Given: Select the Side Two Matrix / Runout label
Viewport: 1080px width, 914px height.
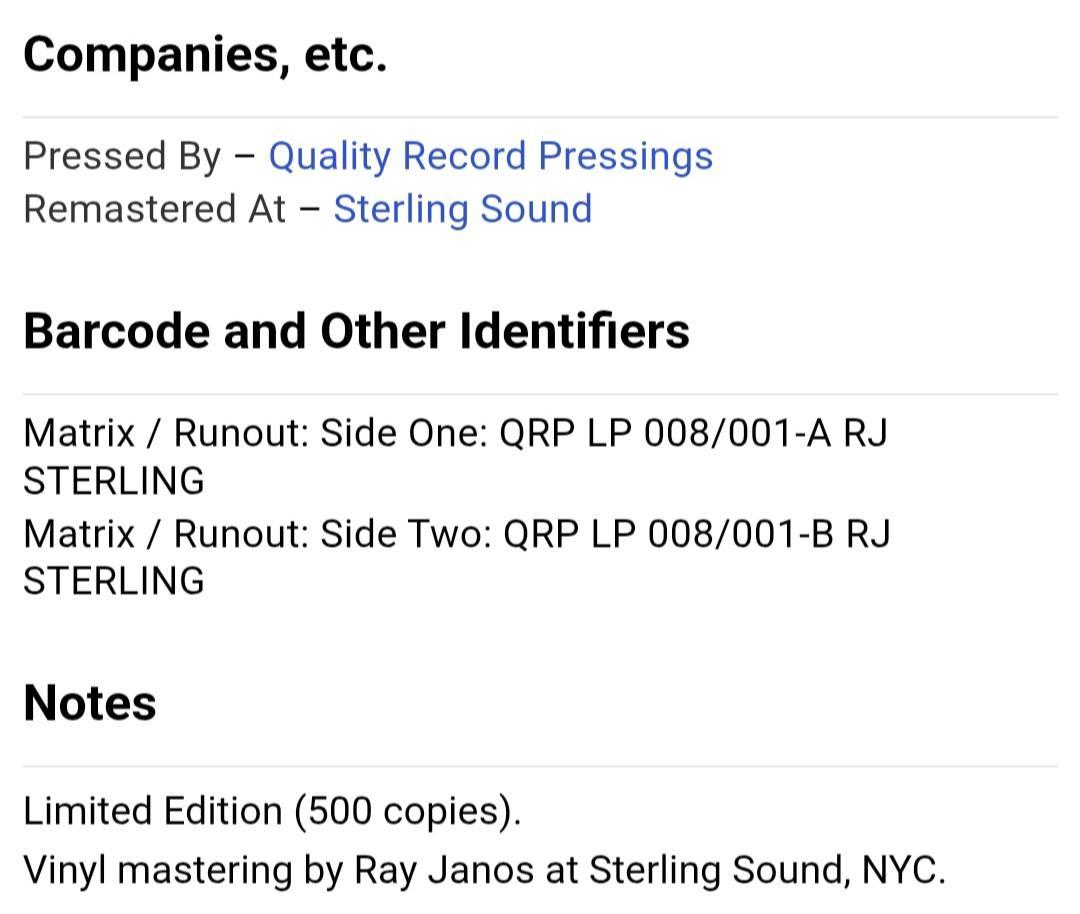Looking at the screenshot, I should (258, 534).
